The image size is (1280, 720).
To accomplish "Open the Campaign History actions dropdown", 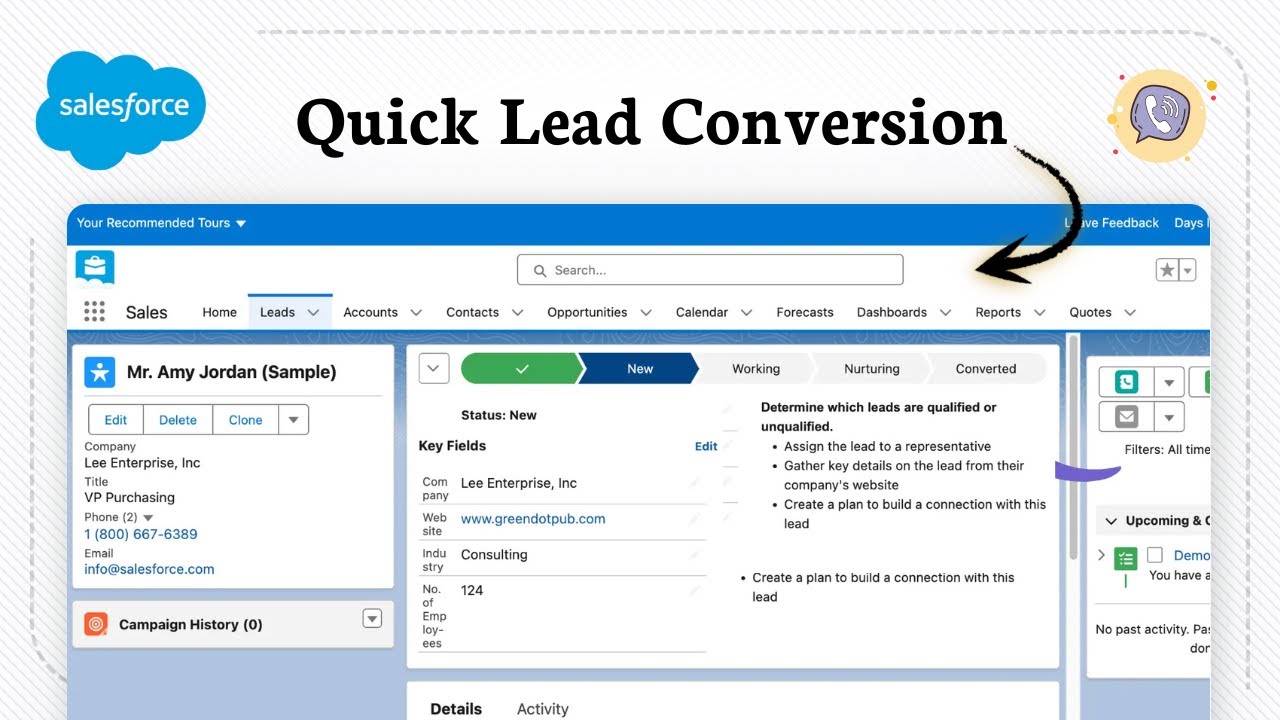I will pos(372,619).
